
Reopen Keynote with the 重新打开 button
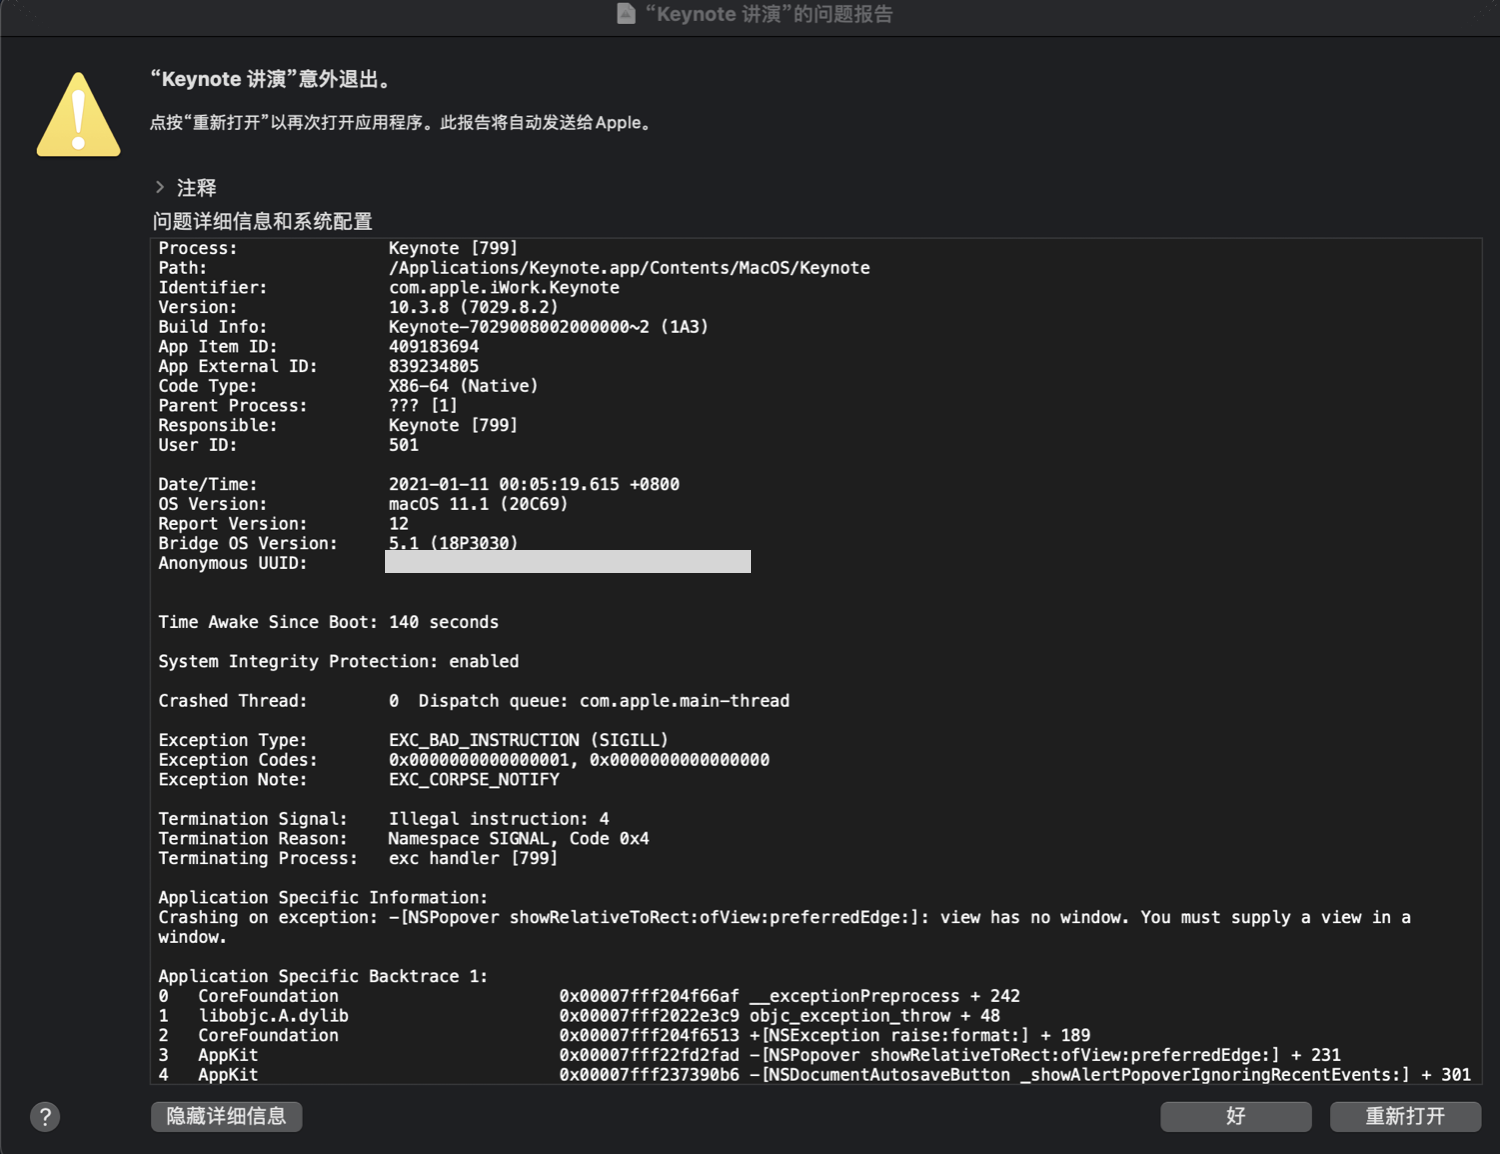click(x=1405, y=1116)
